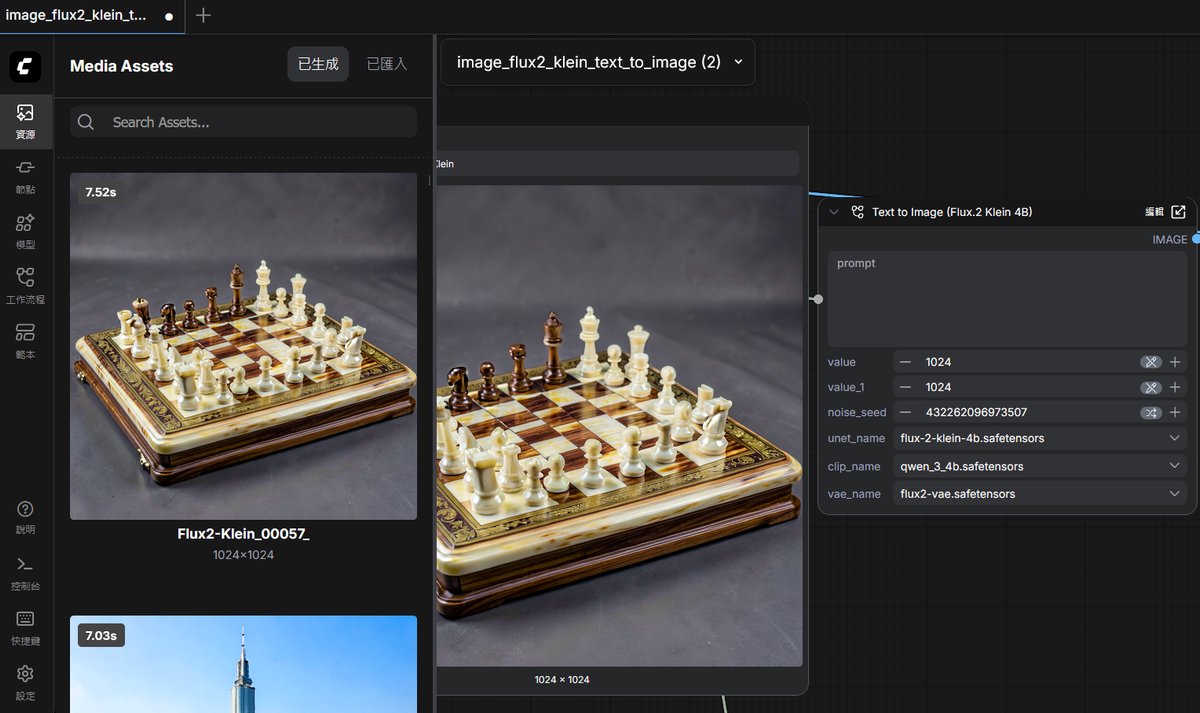Open the 範本 (Templates) sidebar panel
Viewport: 1200px width, 713px height.
pyautogui.click(x=25, y=339)
